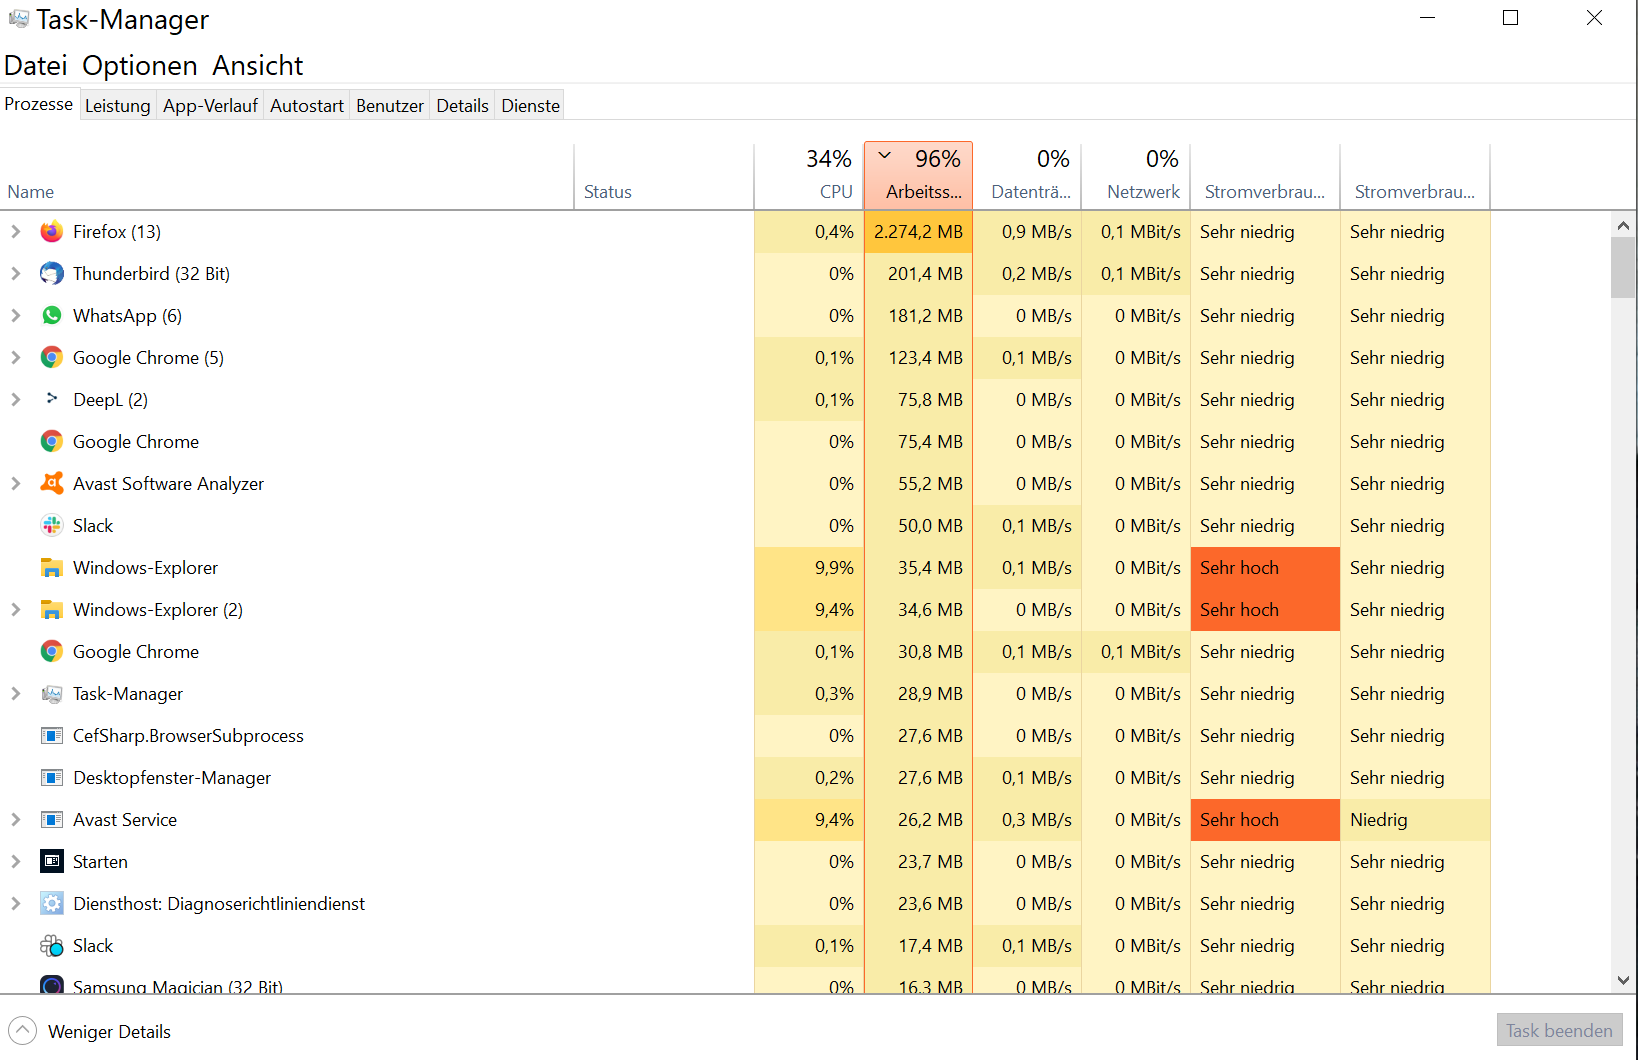Click Weniger Details to collapse view
The width and height of the screenshot is (1638, 1060).
pos(90,1031)
